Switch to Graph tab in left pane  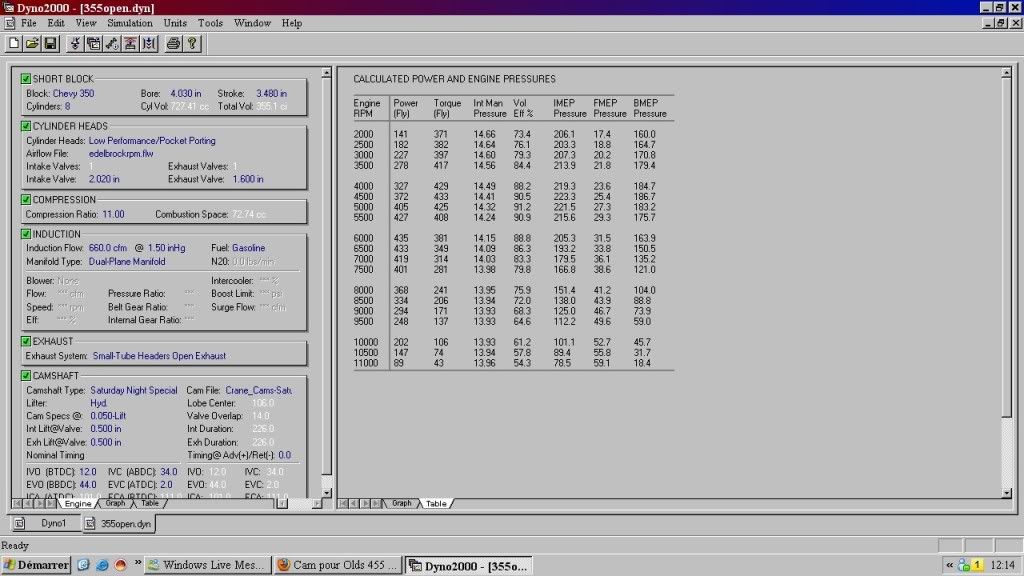coord(116,504)
